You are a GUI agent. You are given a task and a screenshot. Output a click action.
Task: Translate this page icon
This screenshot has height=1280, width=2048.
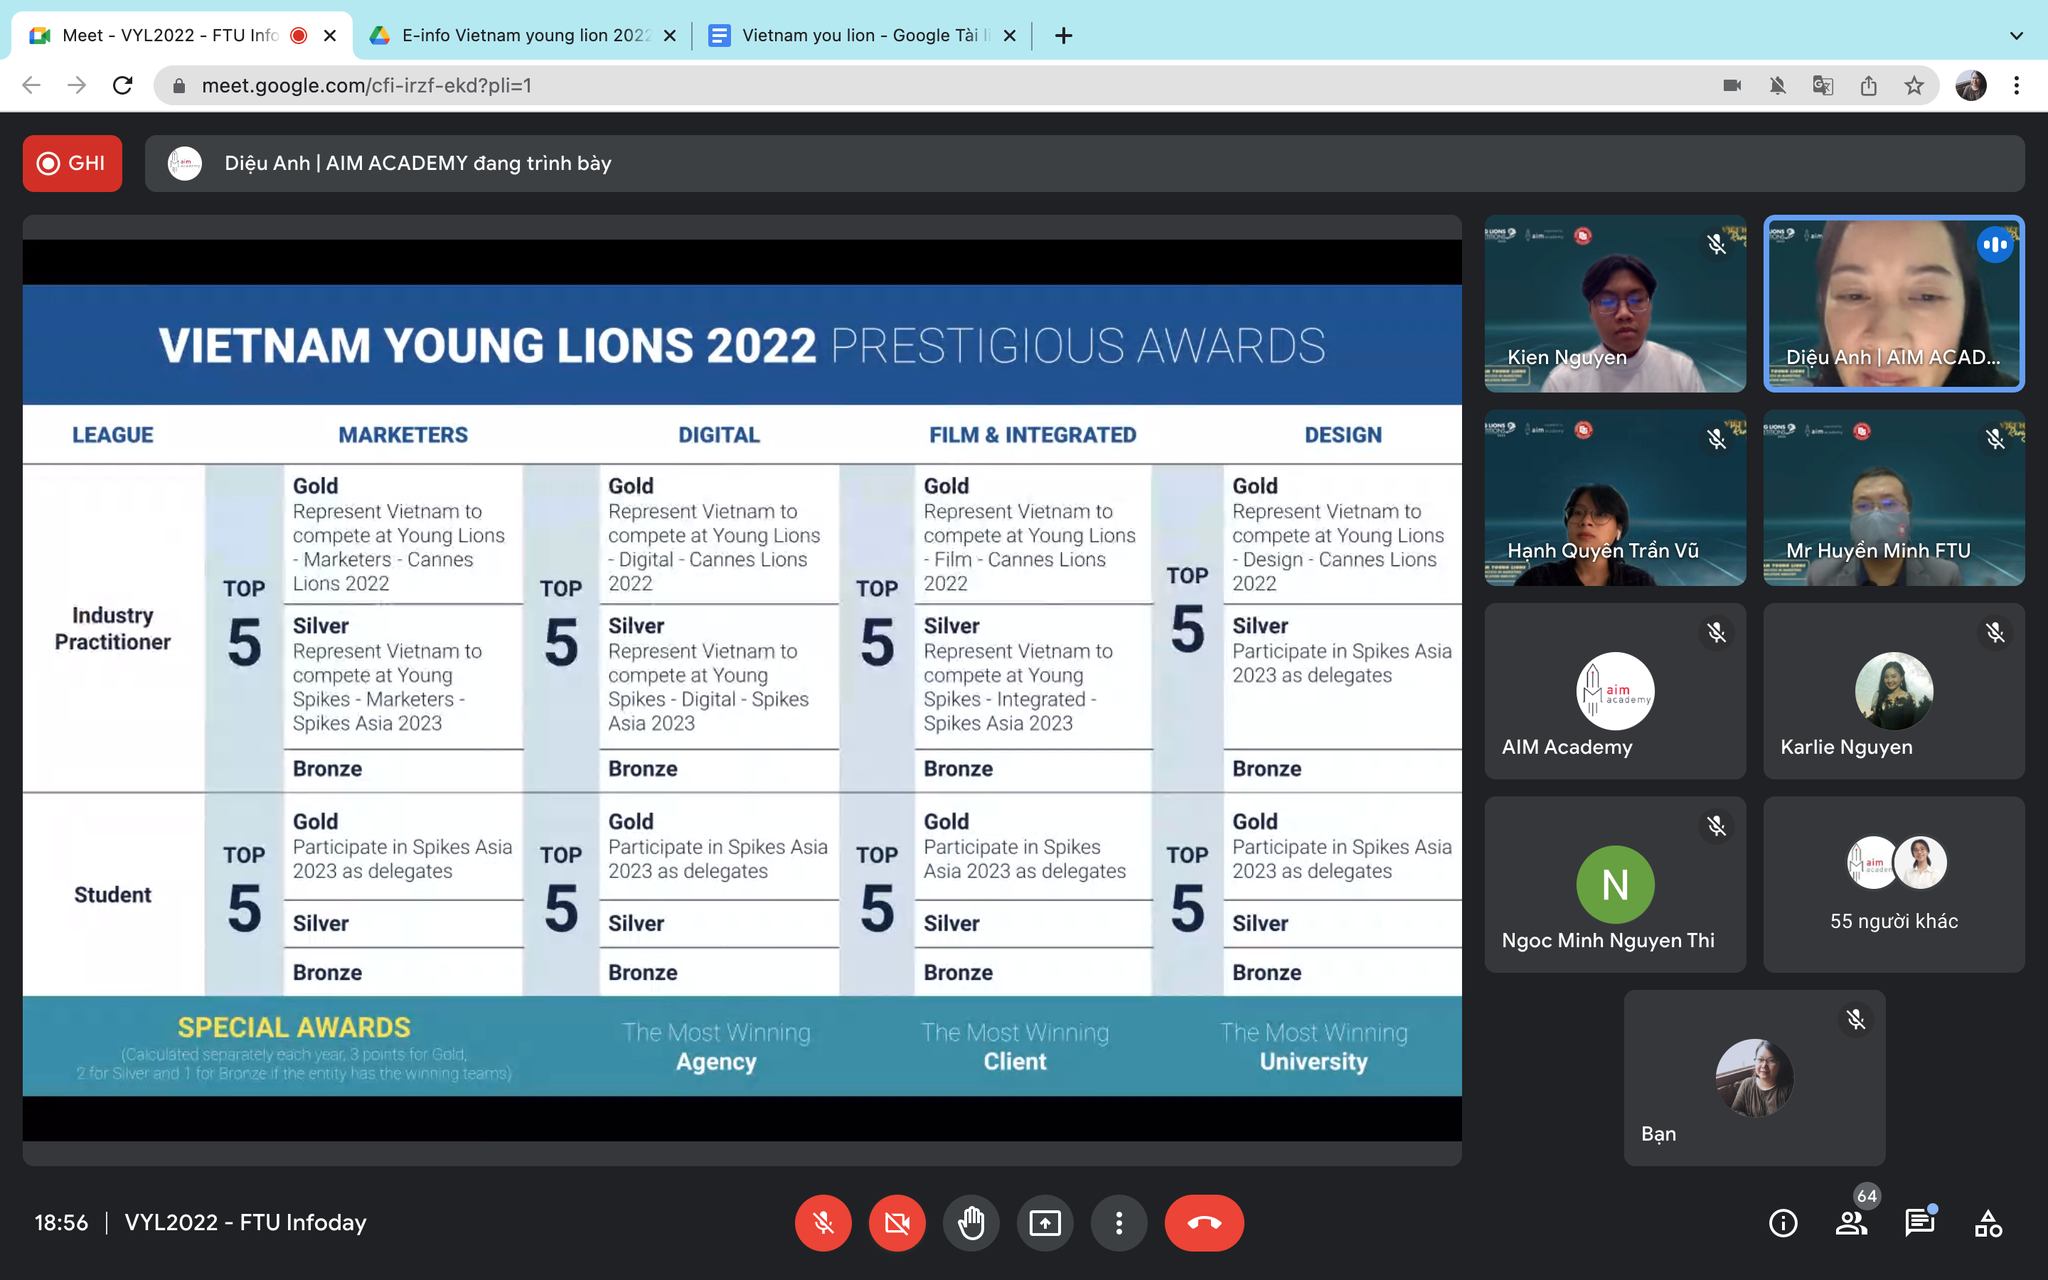(1823, 86)
